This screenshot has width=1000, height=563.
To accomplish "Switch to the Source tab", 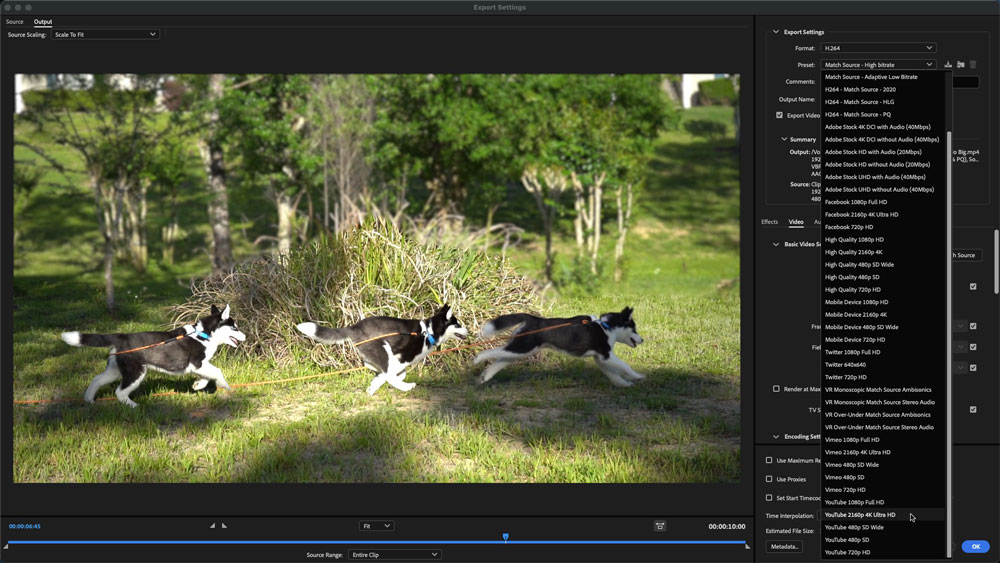I will click(x=15, y=21).
